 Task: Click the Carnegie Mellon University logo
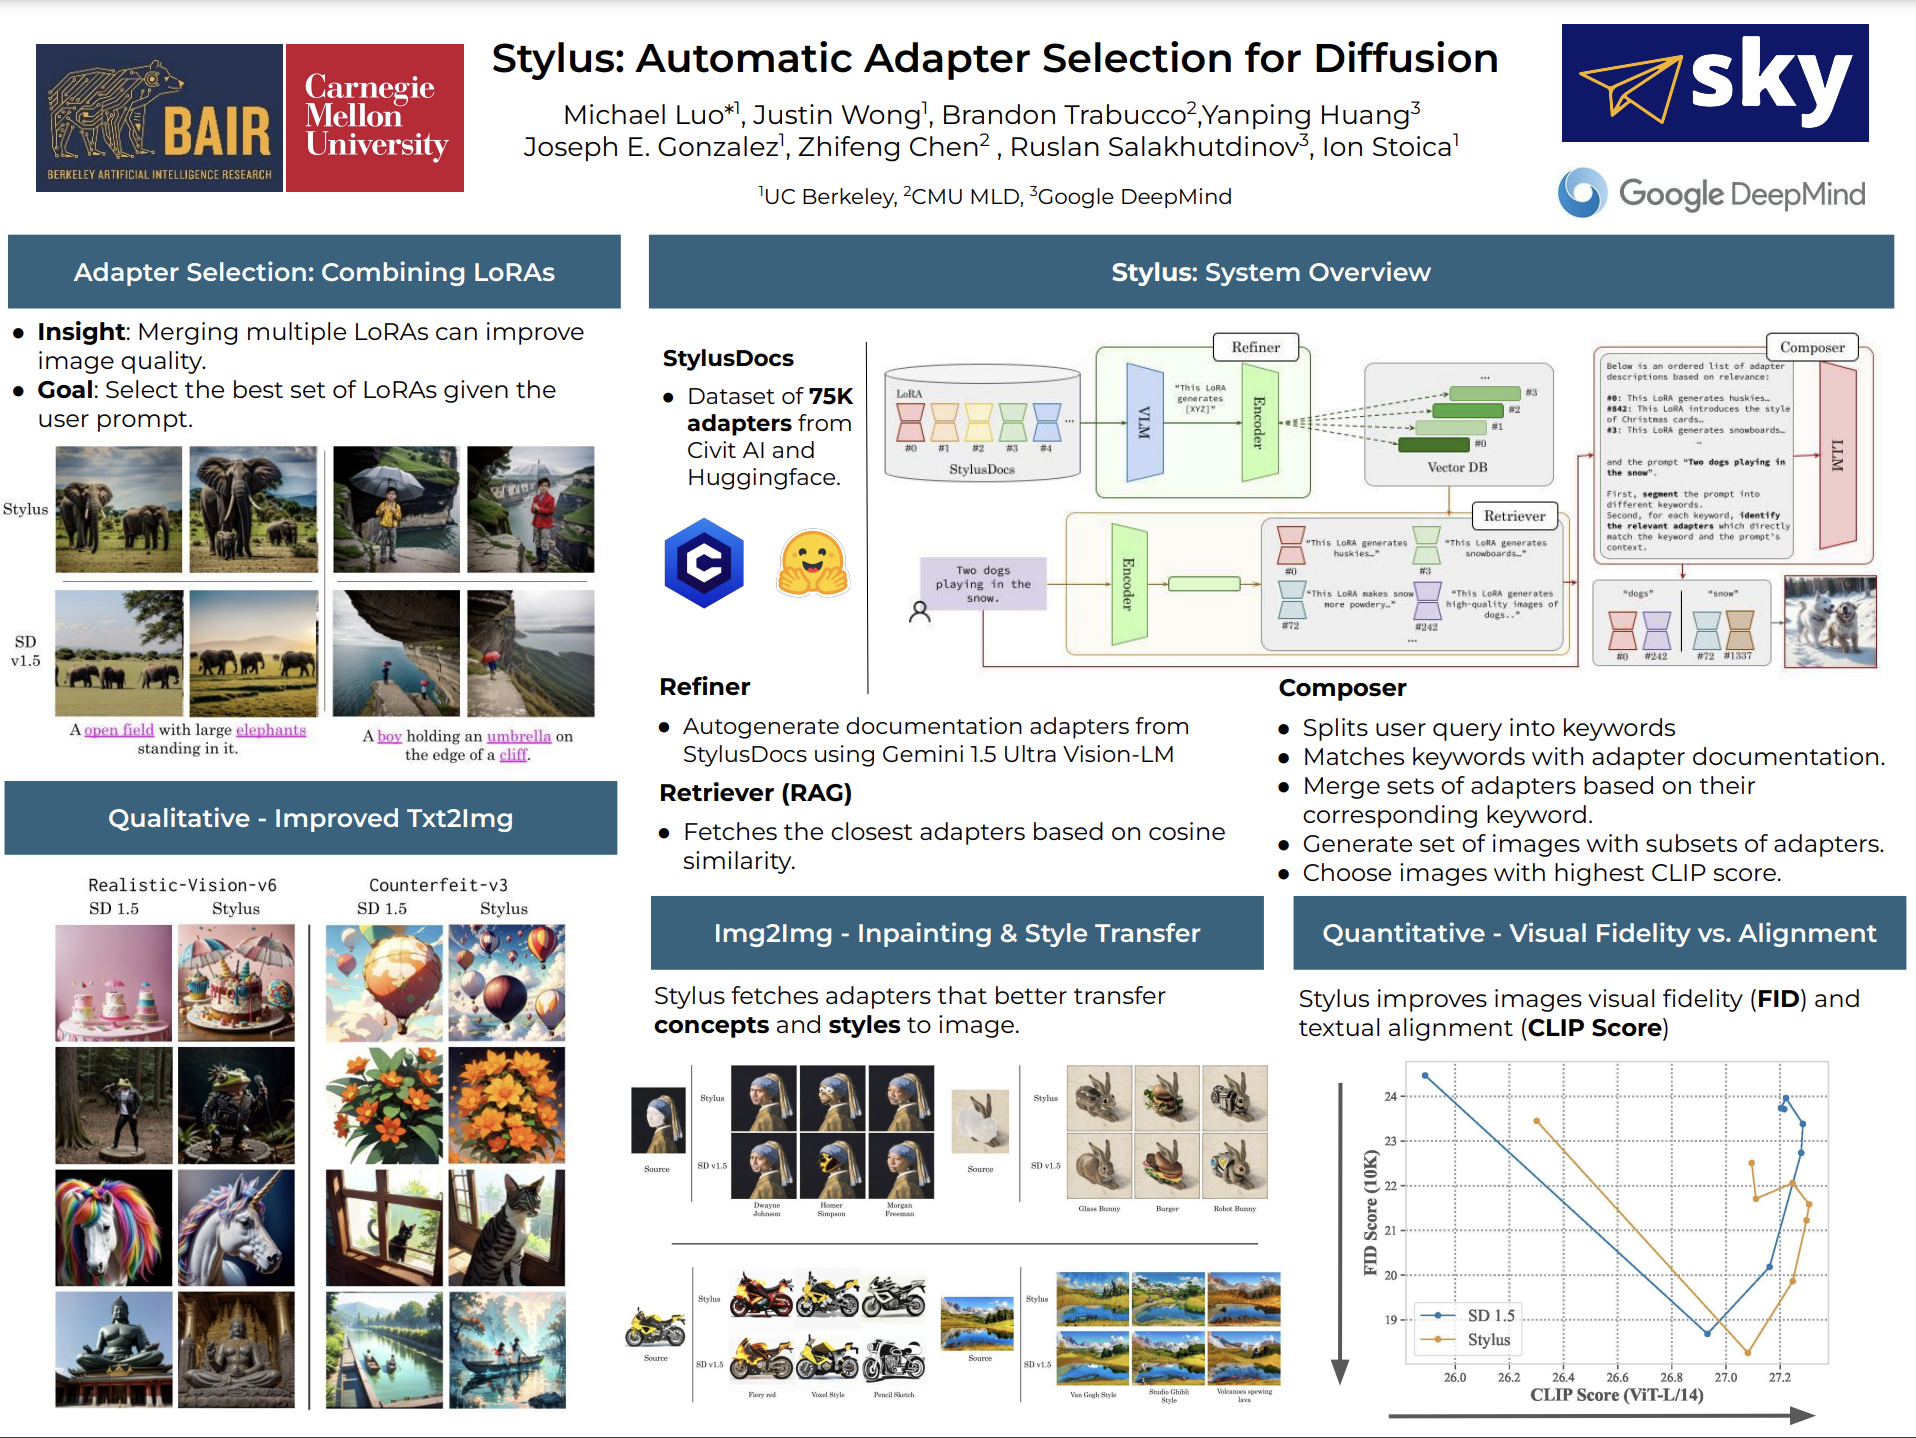375,118
